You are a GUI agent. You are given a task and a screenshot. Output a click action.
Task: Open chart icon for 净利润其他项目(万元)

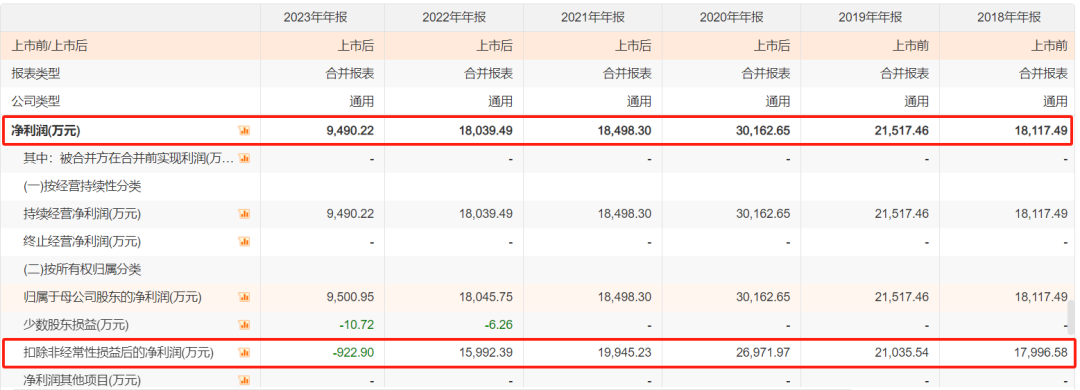click(x=244, y=380)
